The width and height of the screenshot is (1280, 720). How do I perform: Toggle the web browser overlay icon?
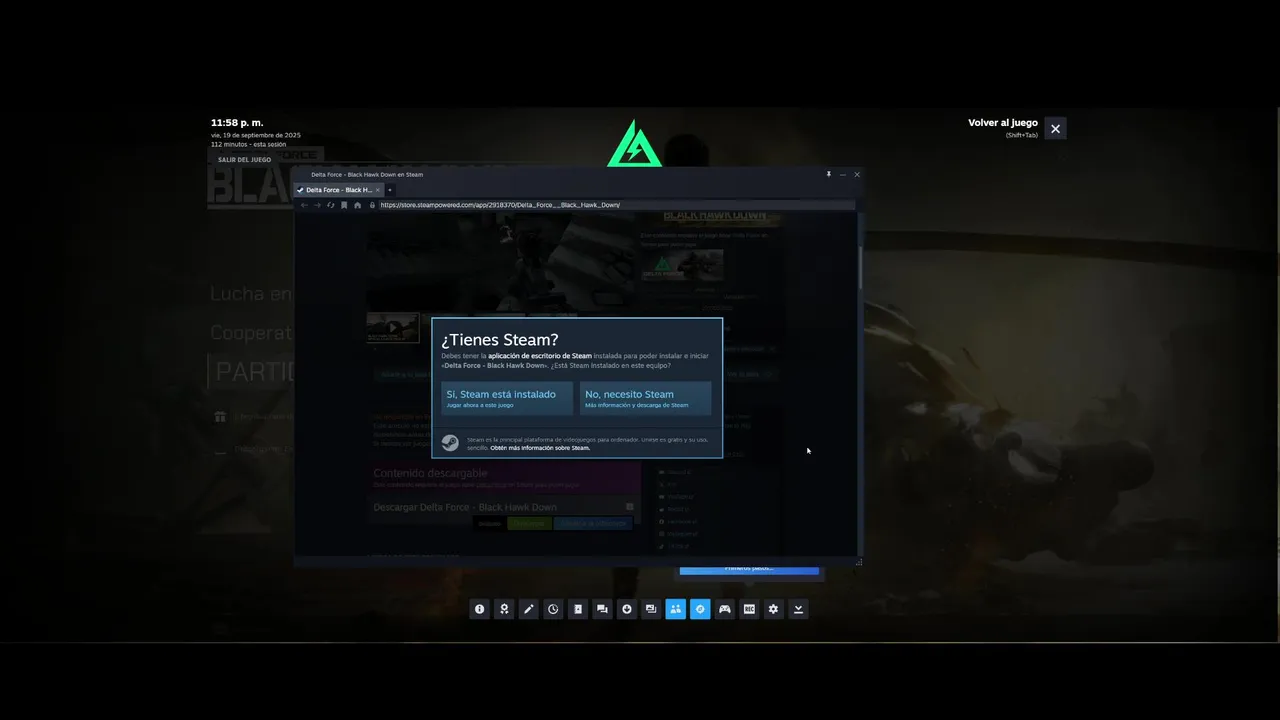click(700, 609)
